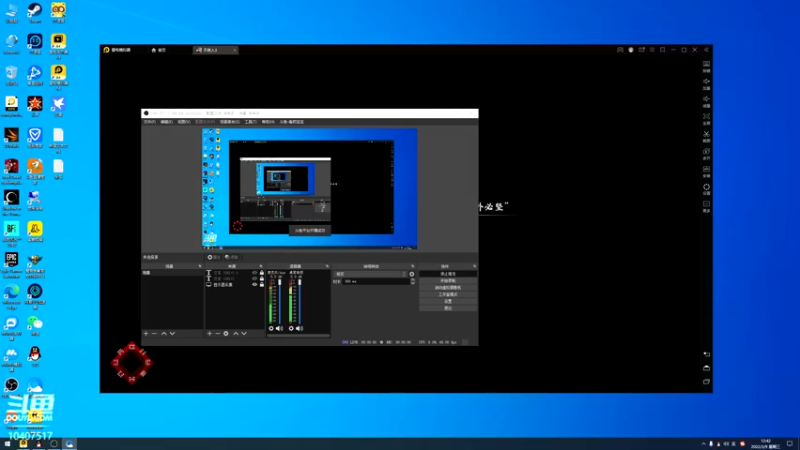Open the QQ penguin desktop shortcut
800x450 pixels.
point(35,356)
